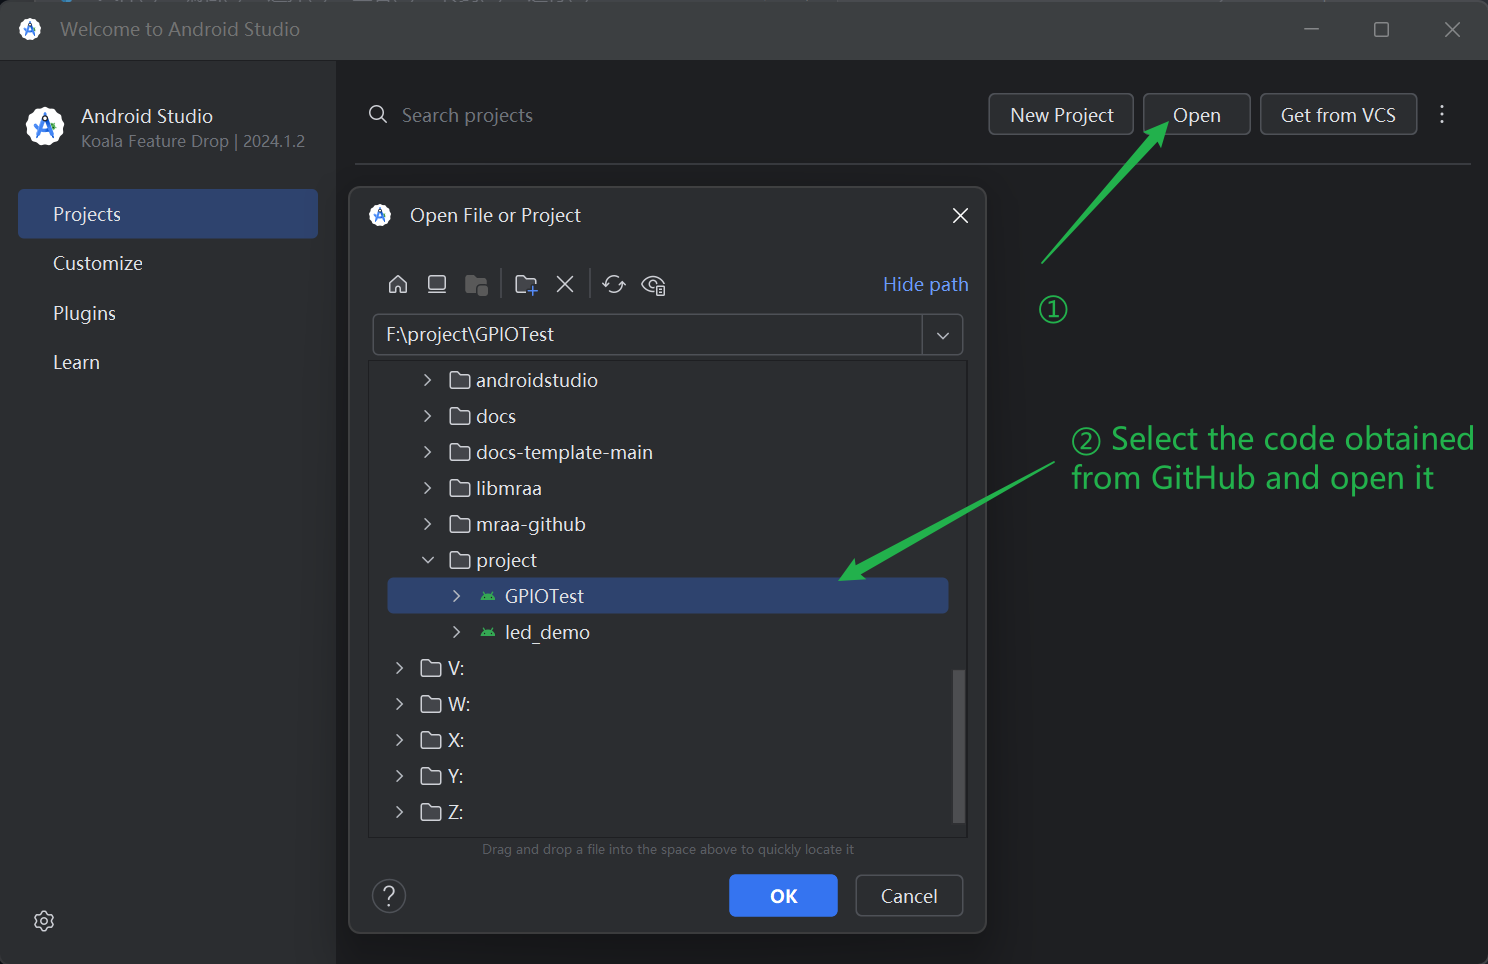Jump to Desktop directory icon
This screenshot has height=964, width=1488.
(437, 285)
